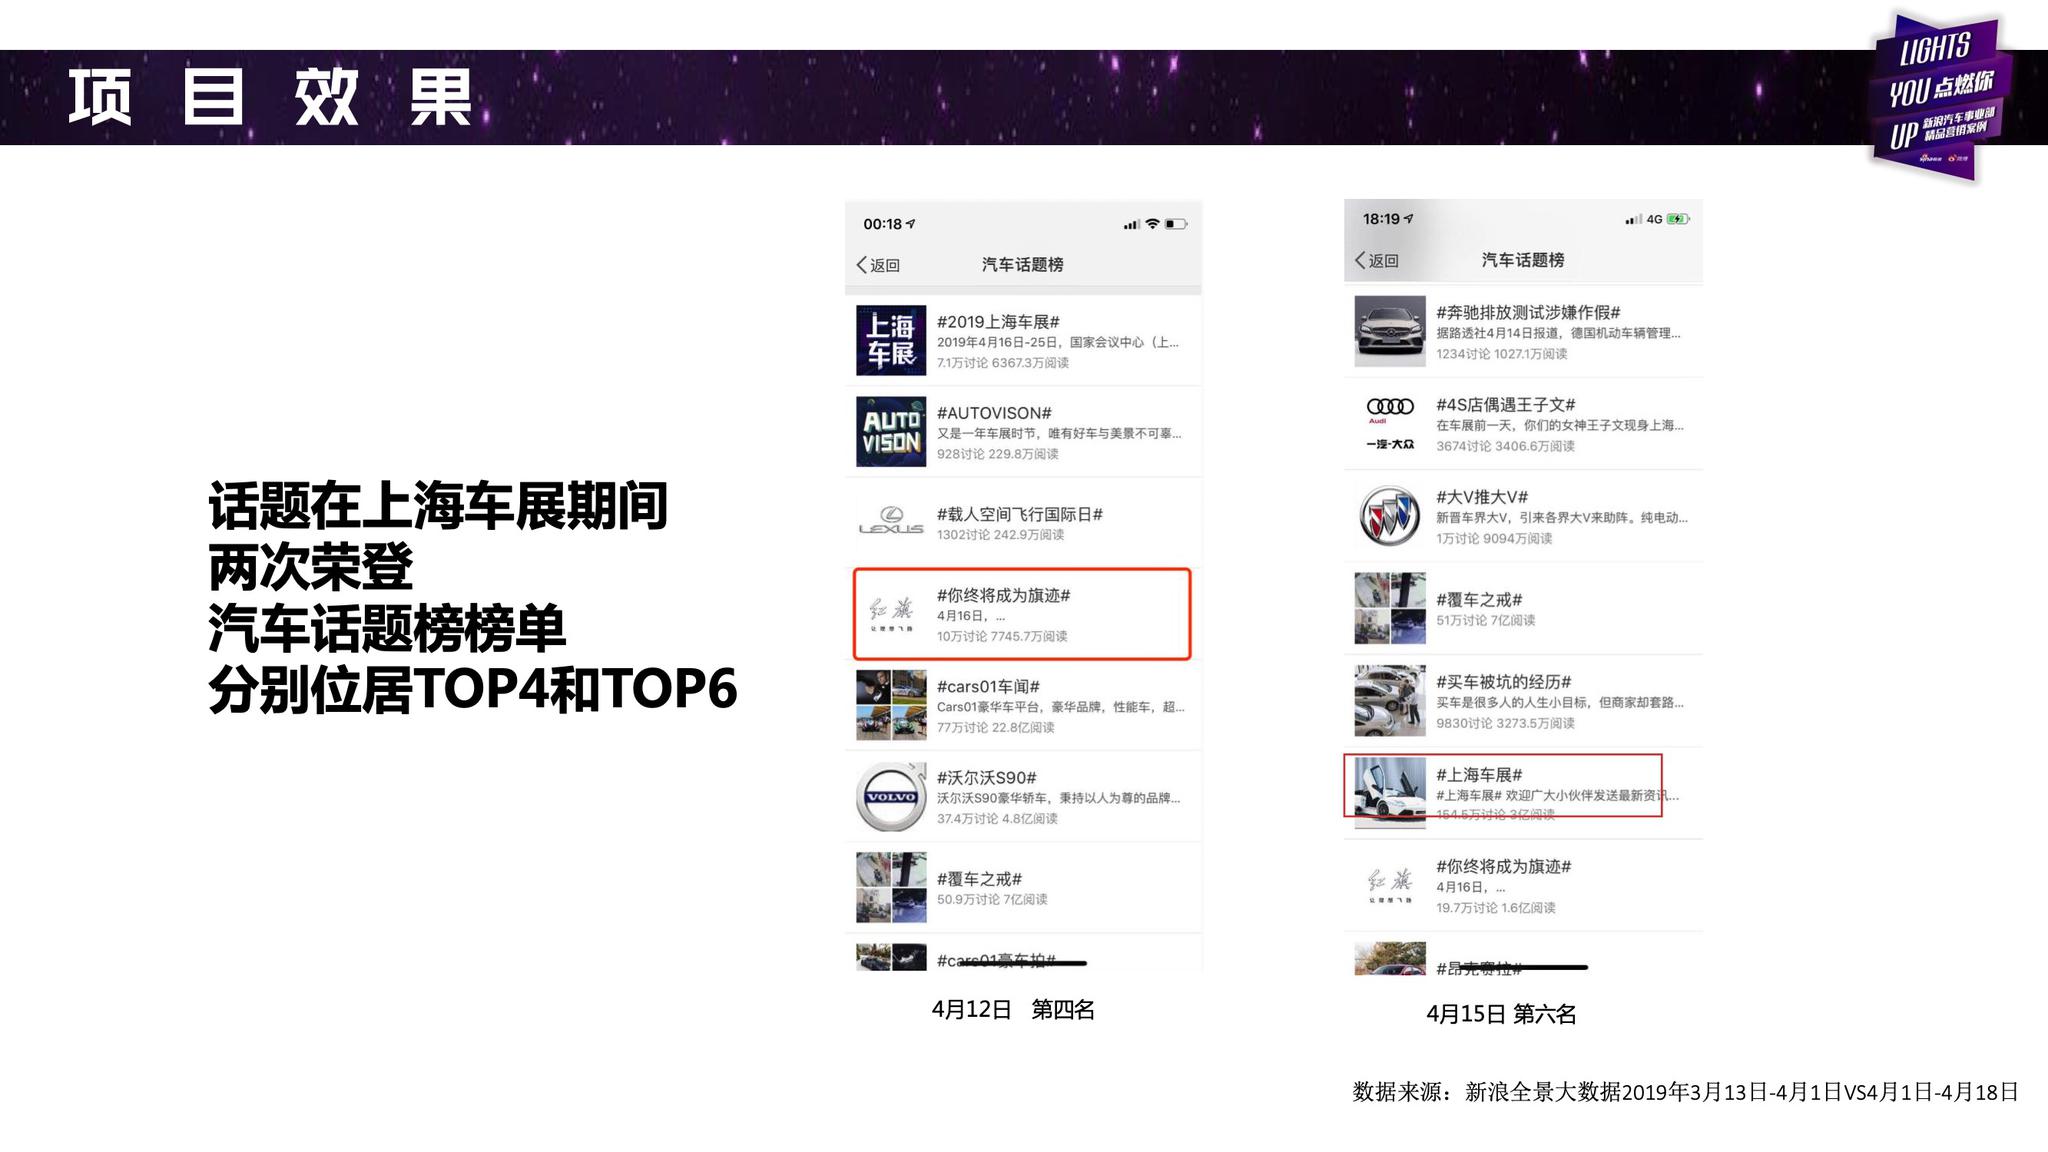Open #奔驰排放测试涉嫌作假# topic
This screenshot has height=1152, width=2048.
(x=1528, y=313)
